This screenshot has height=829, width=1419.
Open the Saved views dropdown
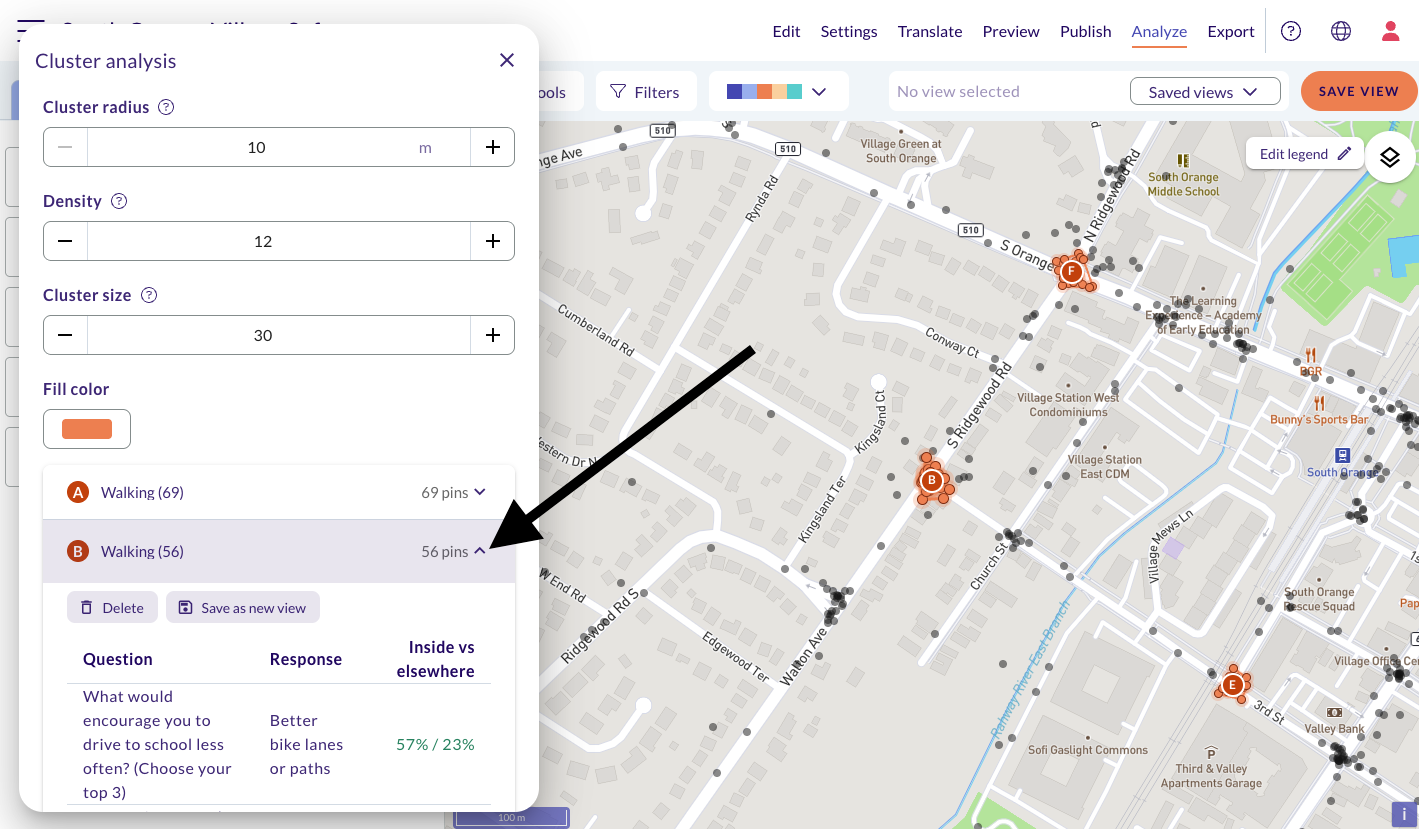1205,92
